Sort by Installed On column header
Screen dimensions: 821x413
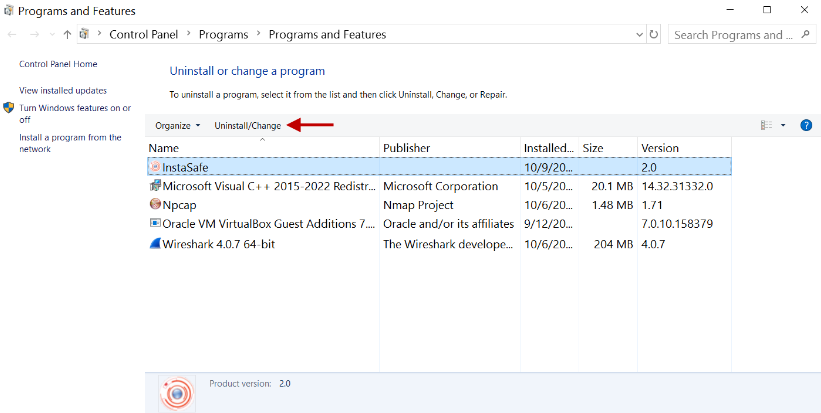(x=550, y=148)
